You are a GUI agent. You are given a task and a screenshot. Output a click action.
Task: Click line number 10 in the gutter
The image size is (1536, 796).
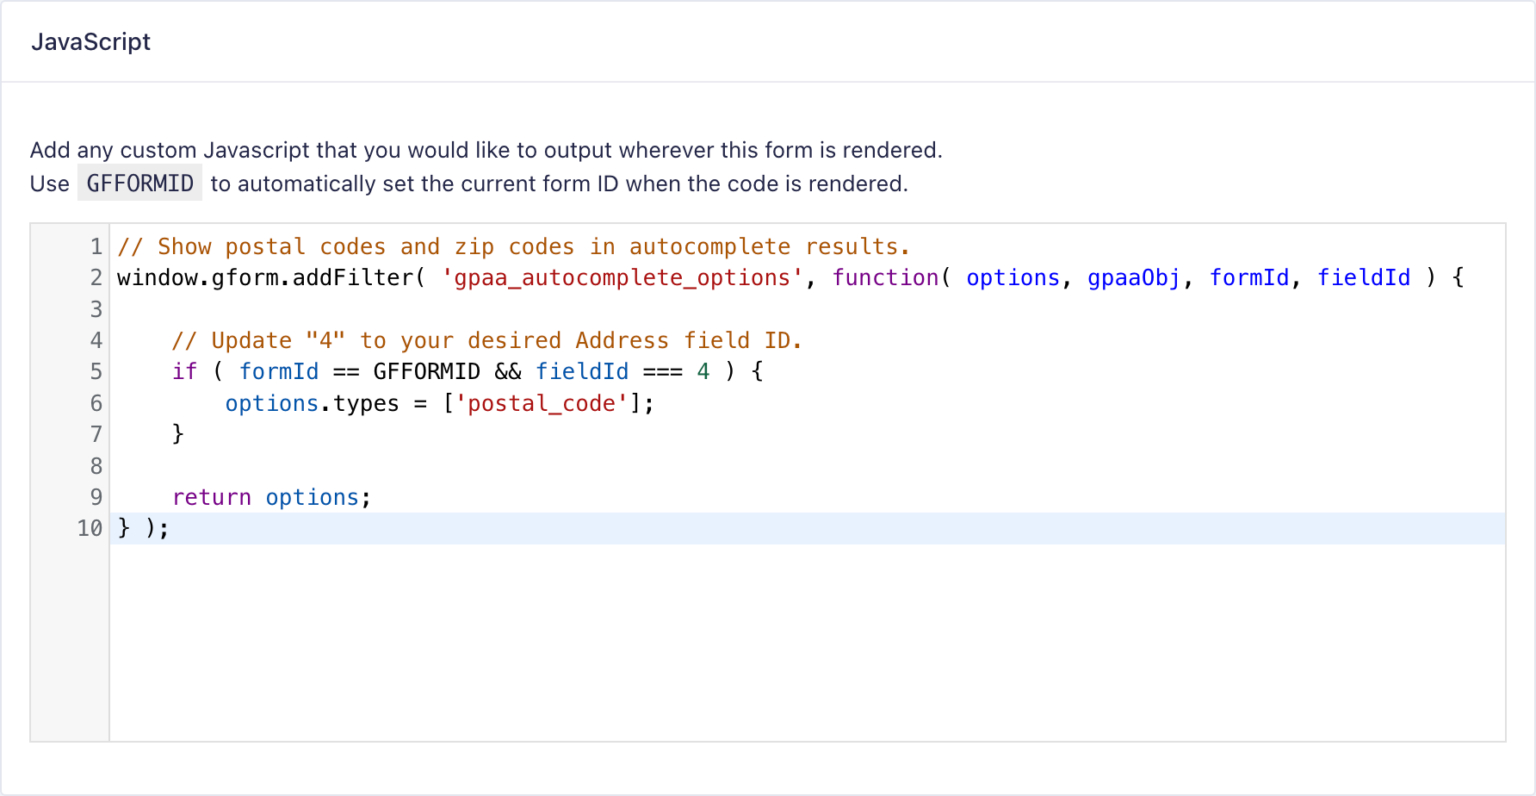click(x=90, y=528)
